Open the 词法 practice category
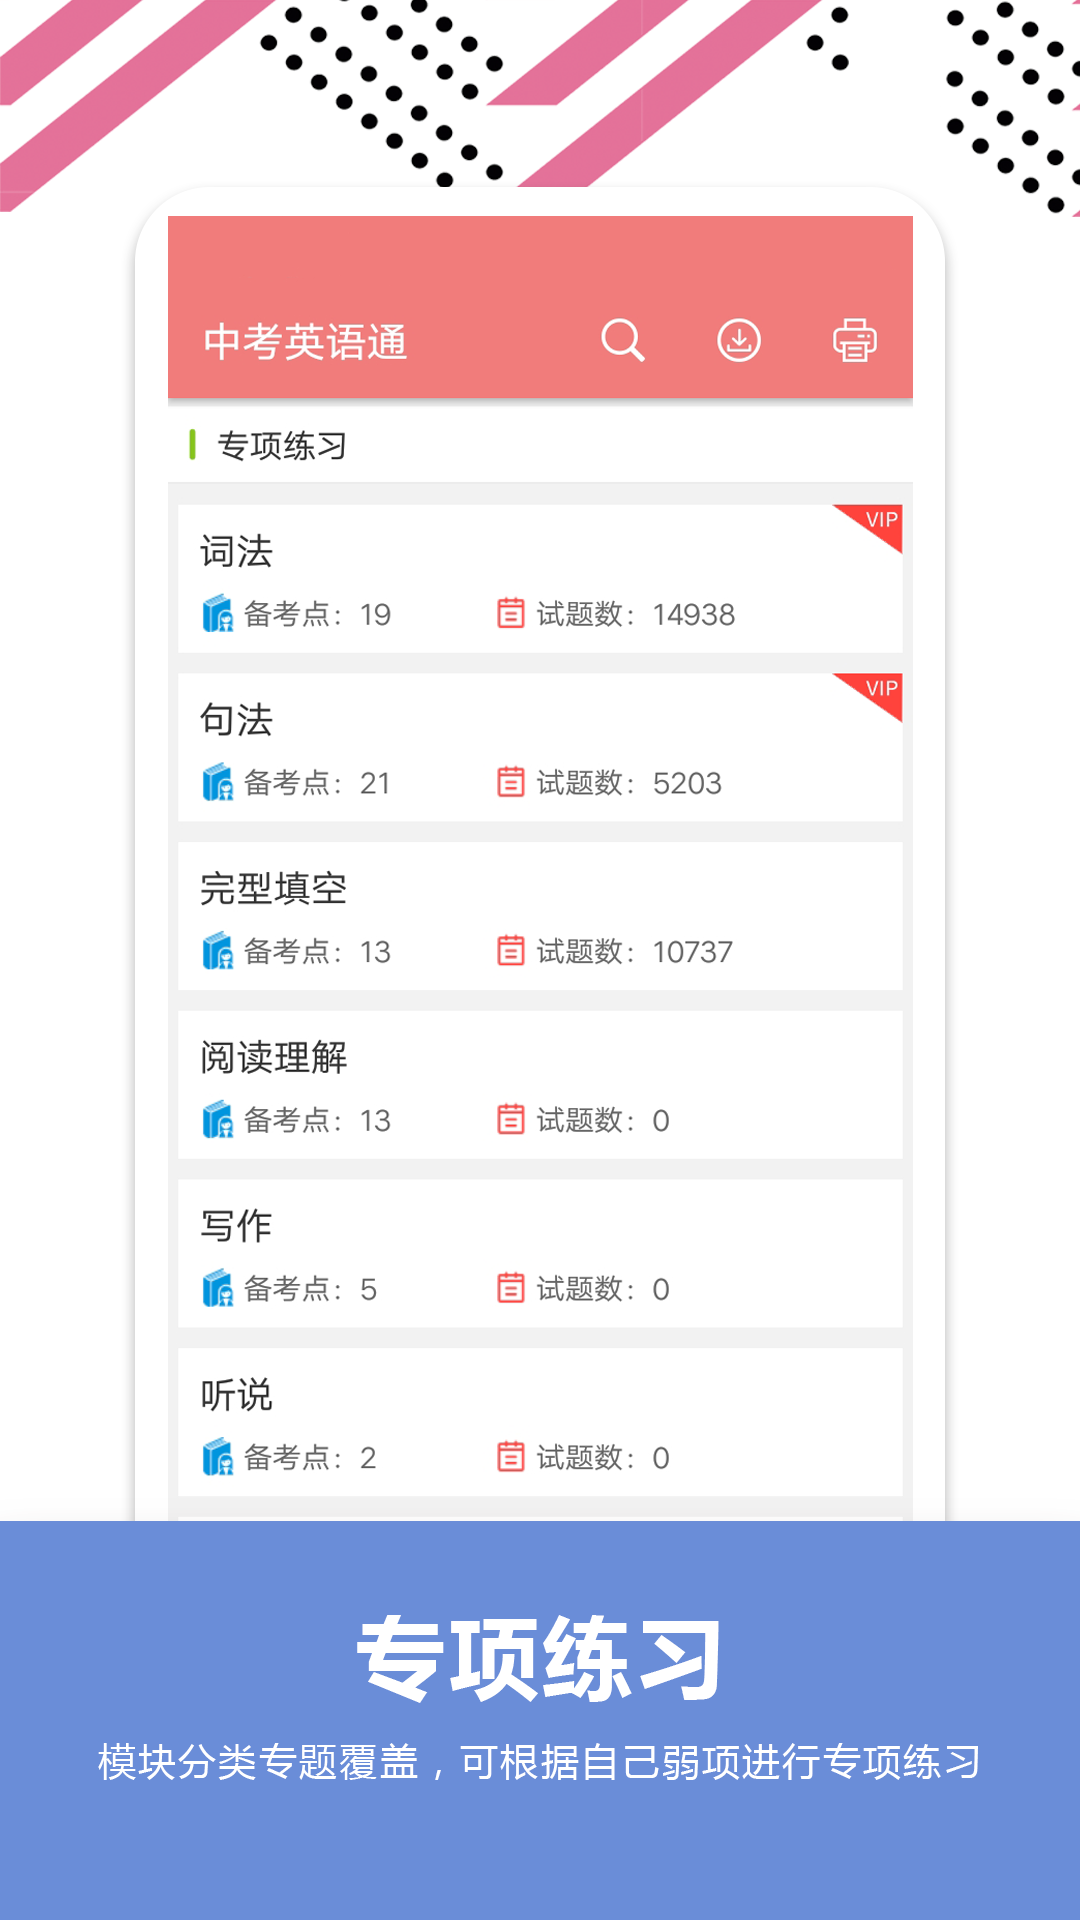 tap(236, 552)
